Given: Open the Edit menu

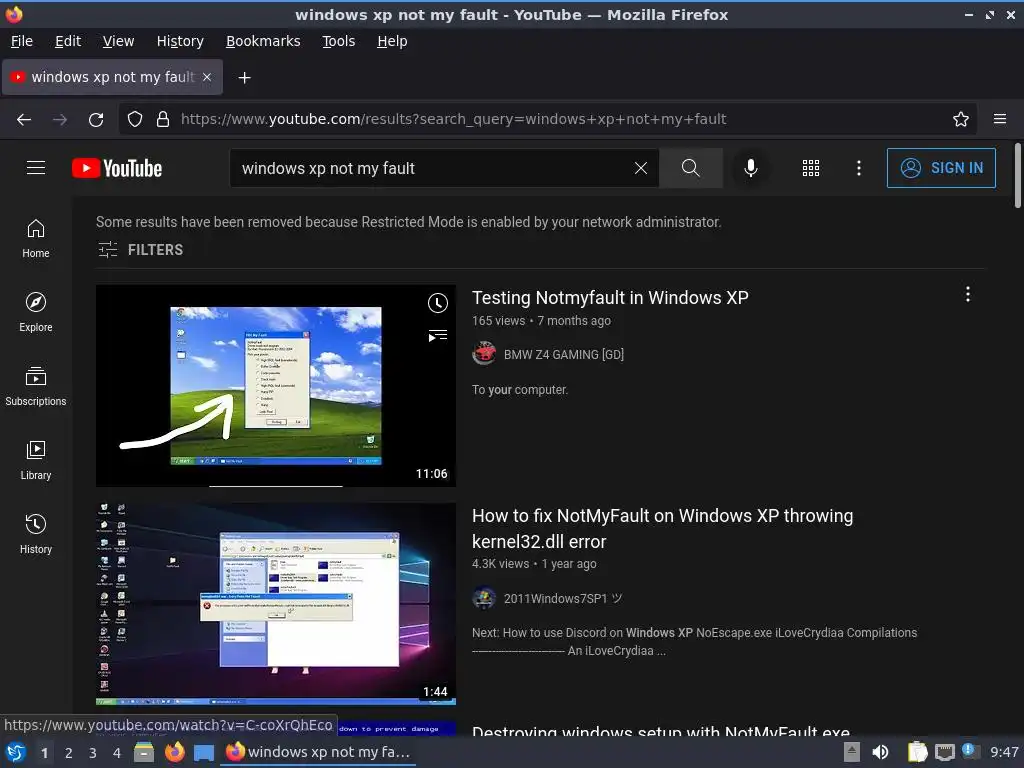Looking at the screenshot, I should (x=68, y=41).
